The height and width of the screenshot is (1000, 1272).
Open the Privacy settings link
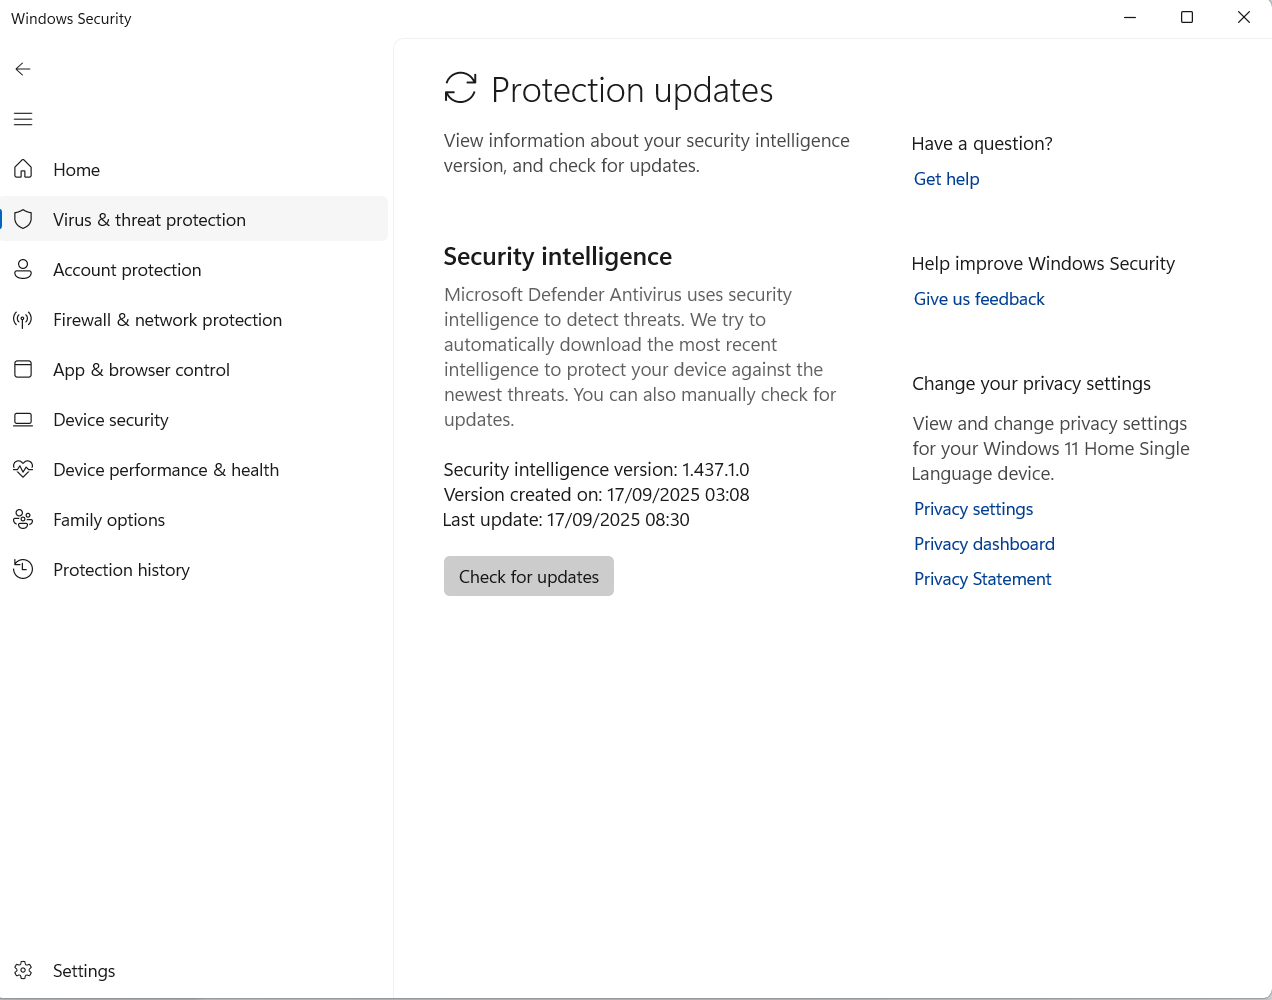(x=973, y=509)
